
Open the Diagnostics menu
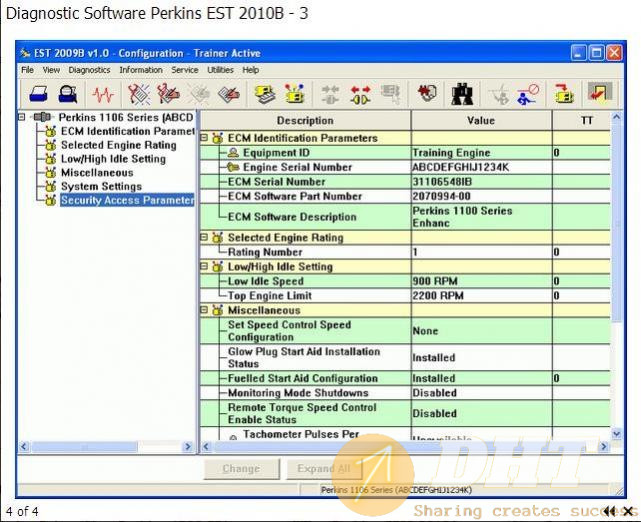(x=90, y=70)
